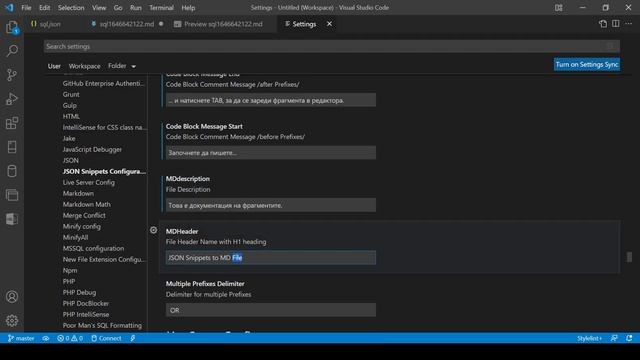Open Settings JSON file icon
This screenshot has width=640, height=360.
[603, 24]
